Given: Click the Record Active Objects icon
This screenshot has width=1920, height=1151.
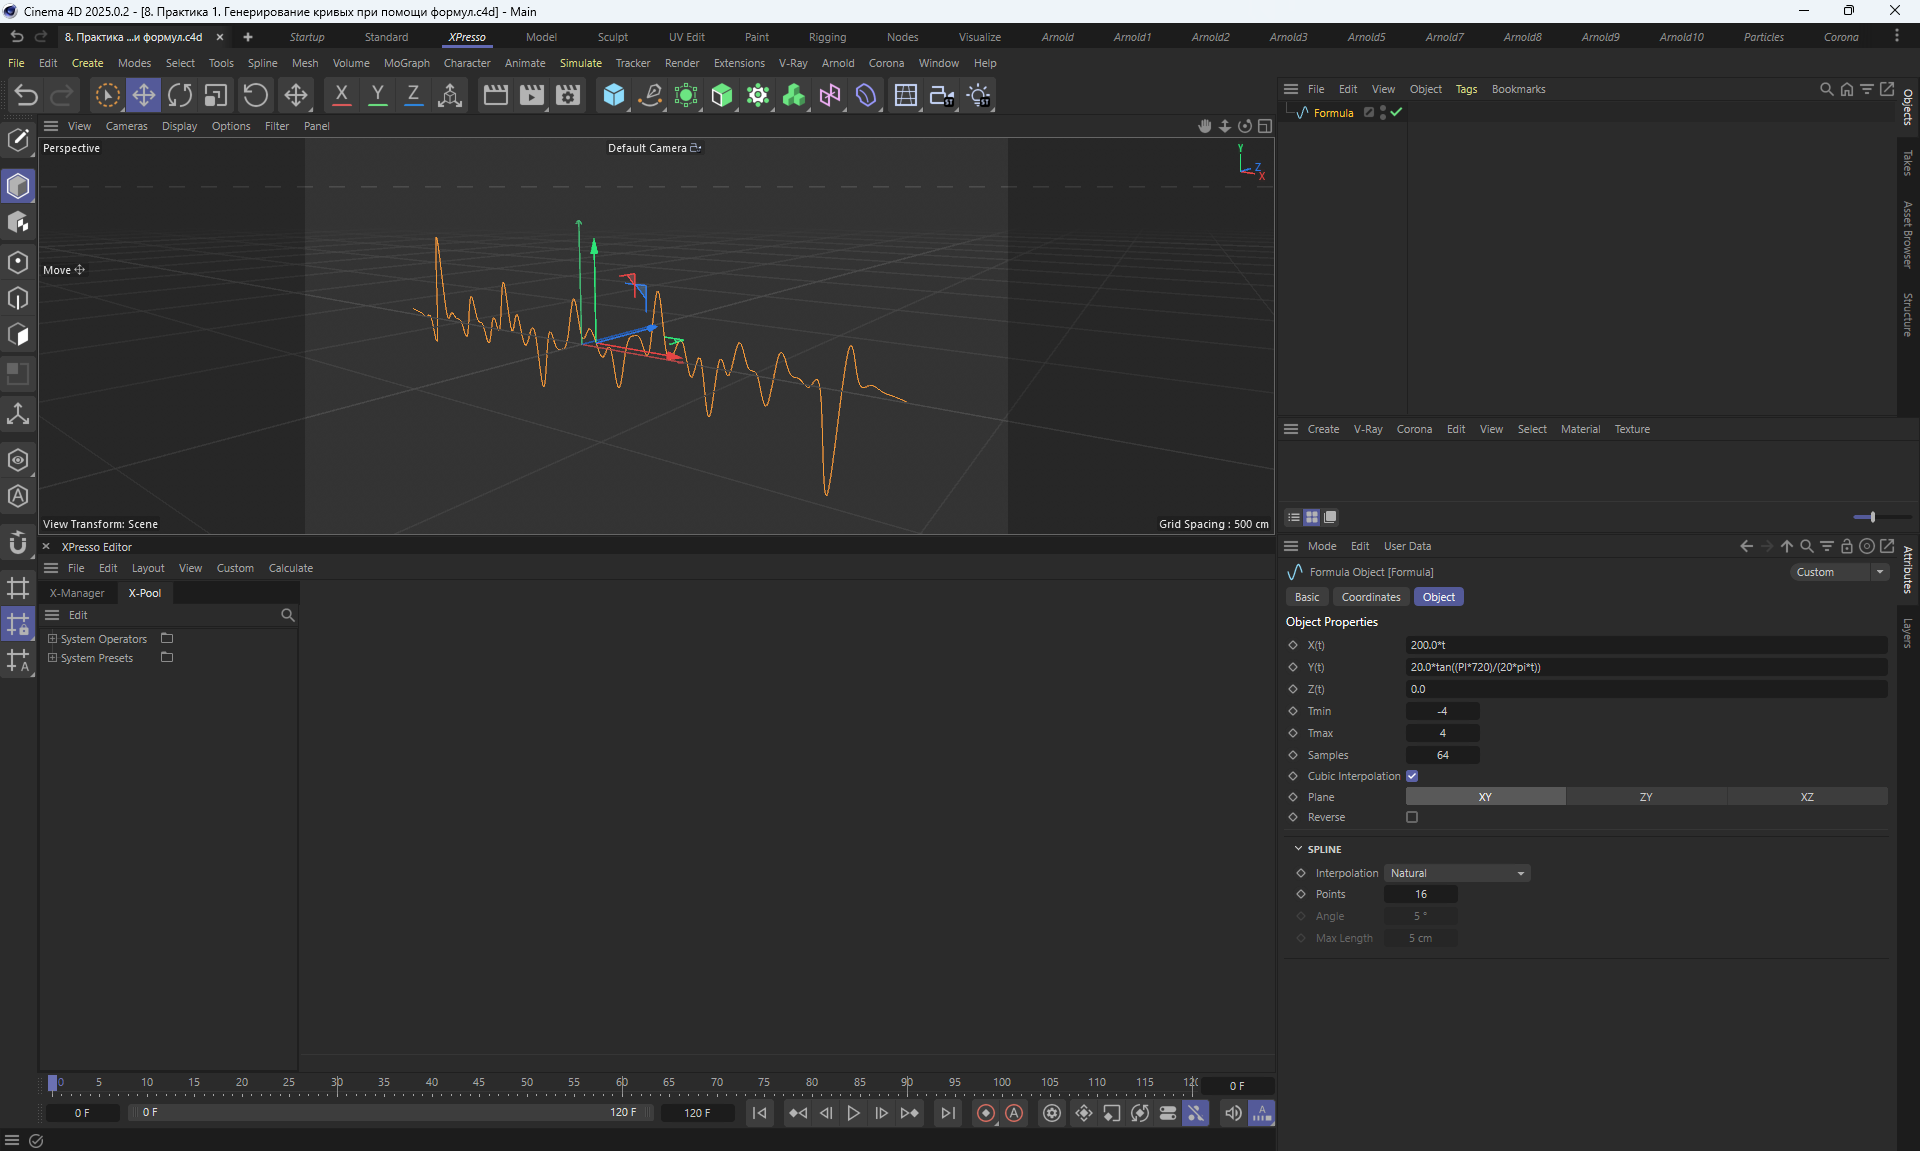Looking at the screenshot, I should tap(986, 1113).
